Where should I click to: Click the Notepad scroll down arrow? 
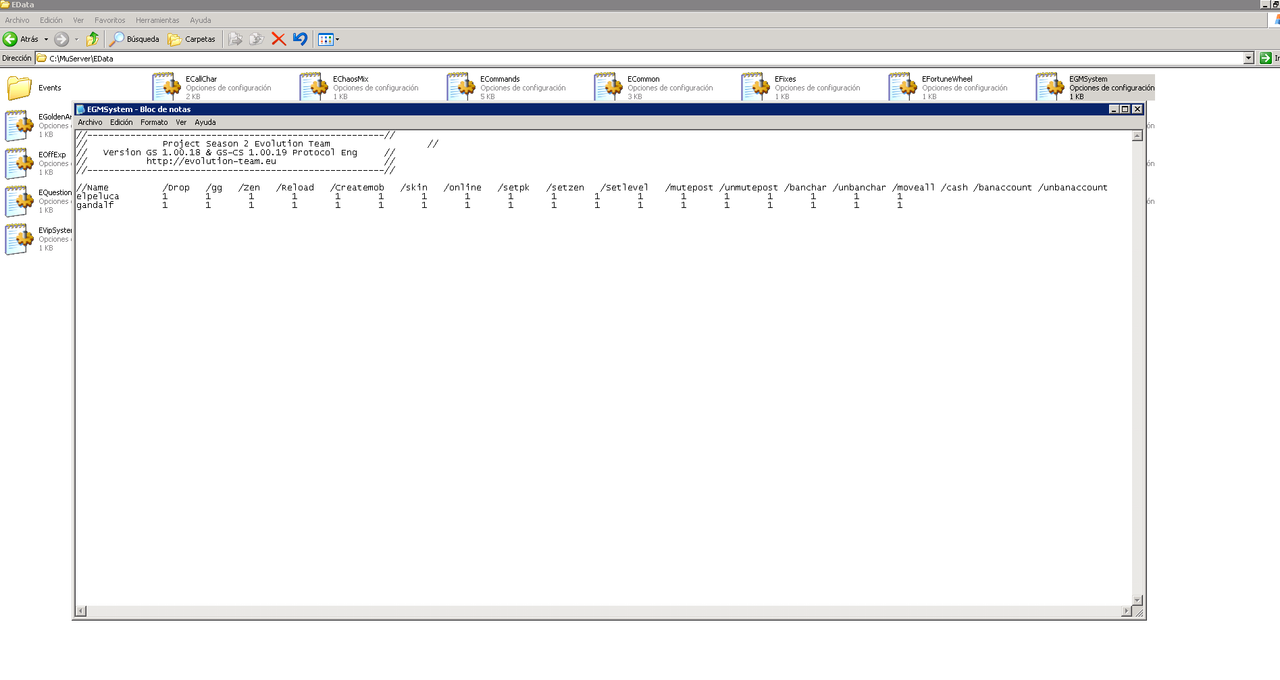click(1137, 600)
